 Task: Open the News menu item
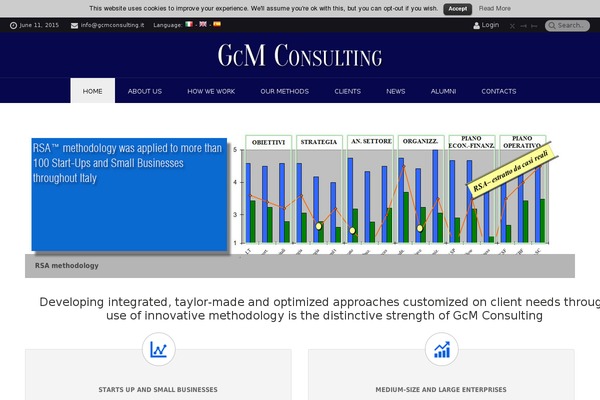point(395,91)
